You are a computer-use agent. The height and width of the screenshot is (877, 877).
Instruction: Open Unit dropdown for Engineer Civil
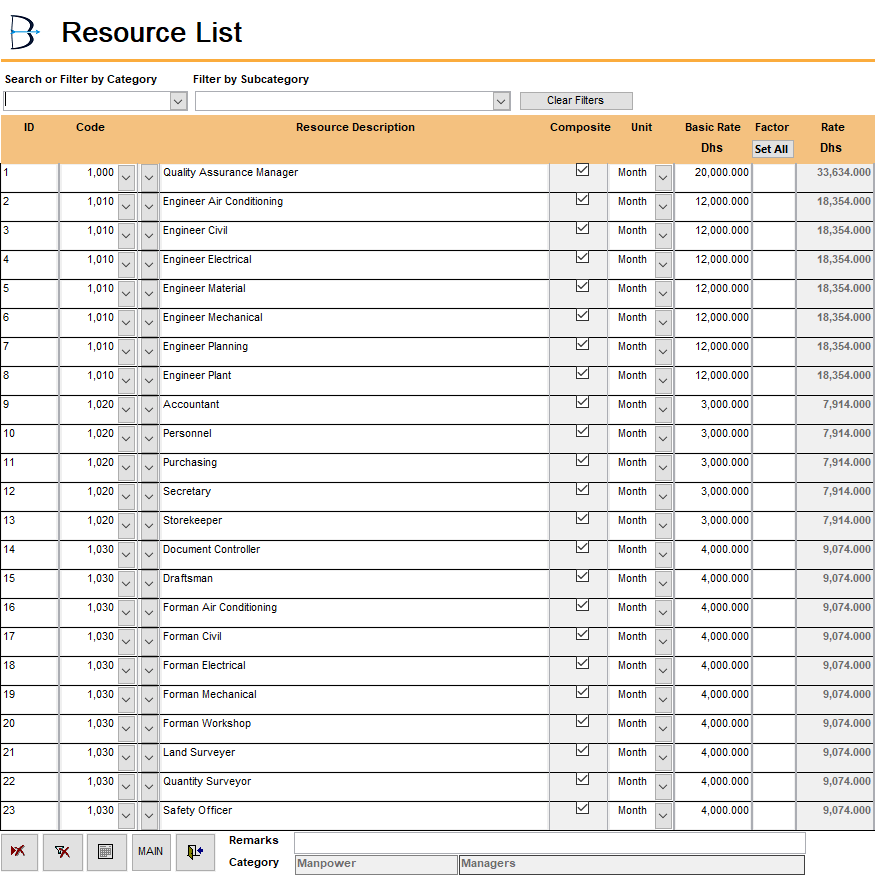[663, 236]
